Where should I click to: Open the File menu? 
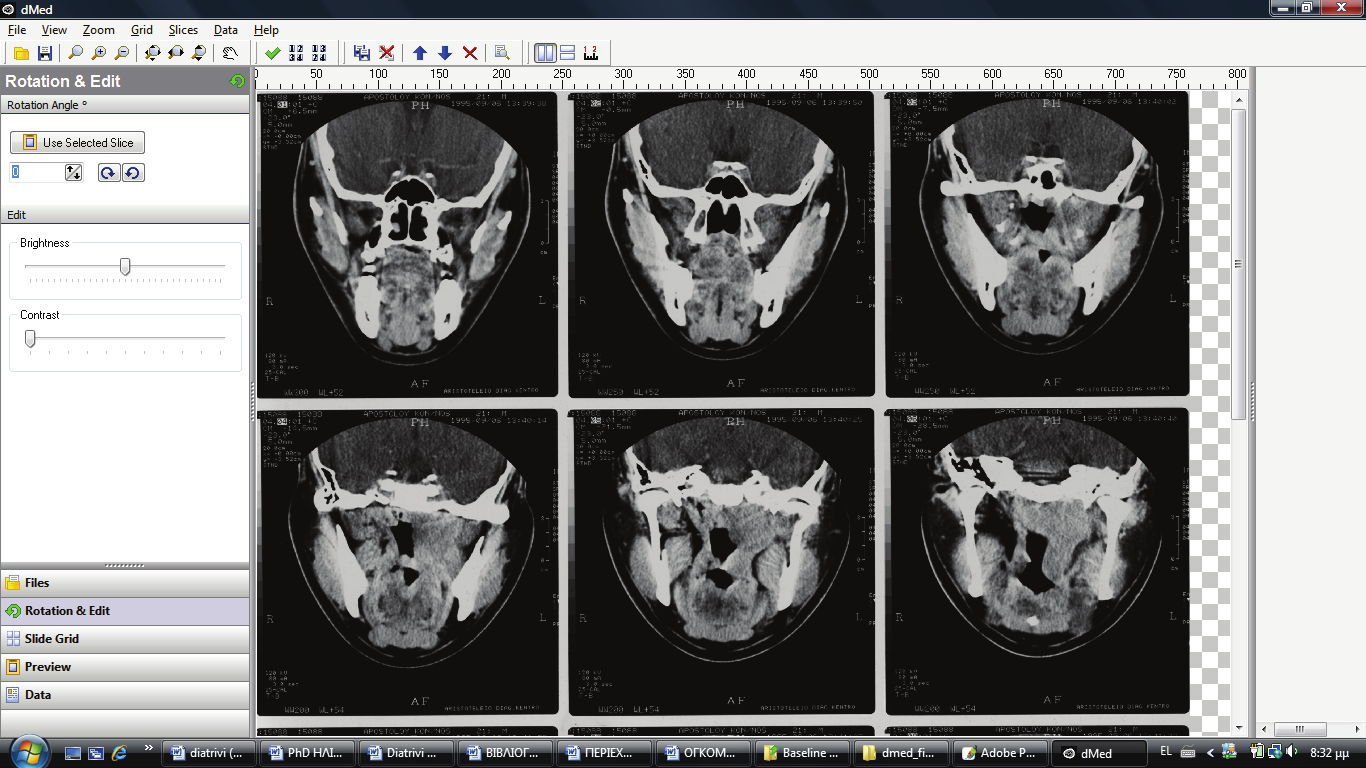[17, 30]
